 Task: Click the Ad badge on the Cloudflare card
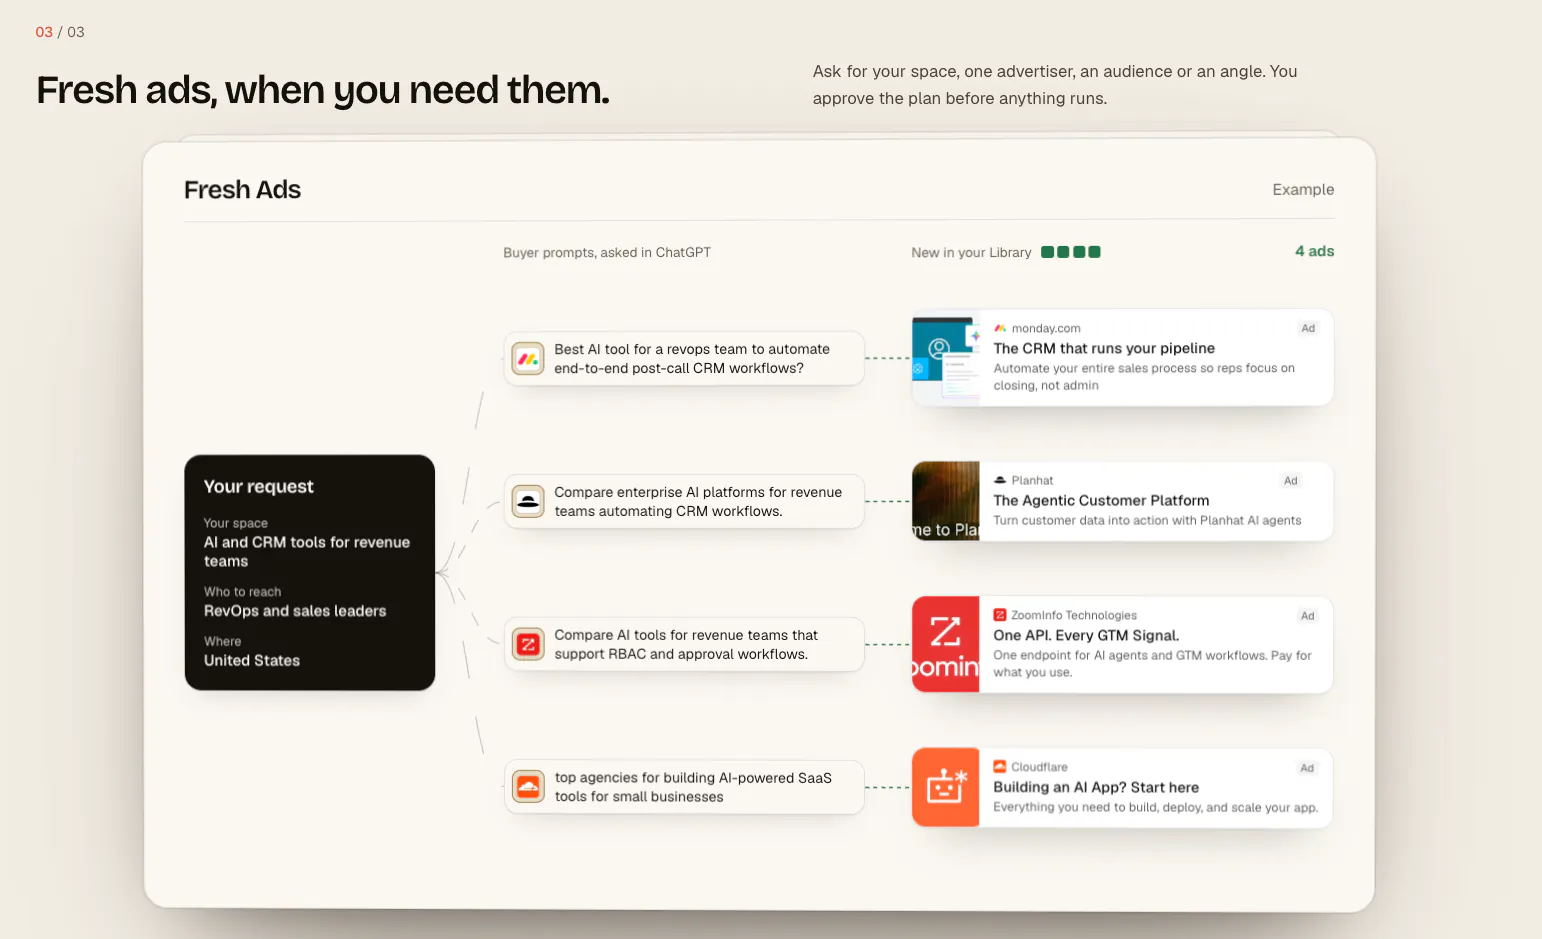point(1307,768)
